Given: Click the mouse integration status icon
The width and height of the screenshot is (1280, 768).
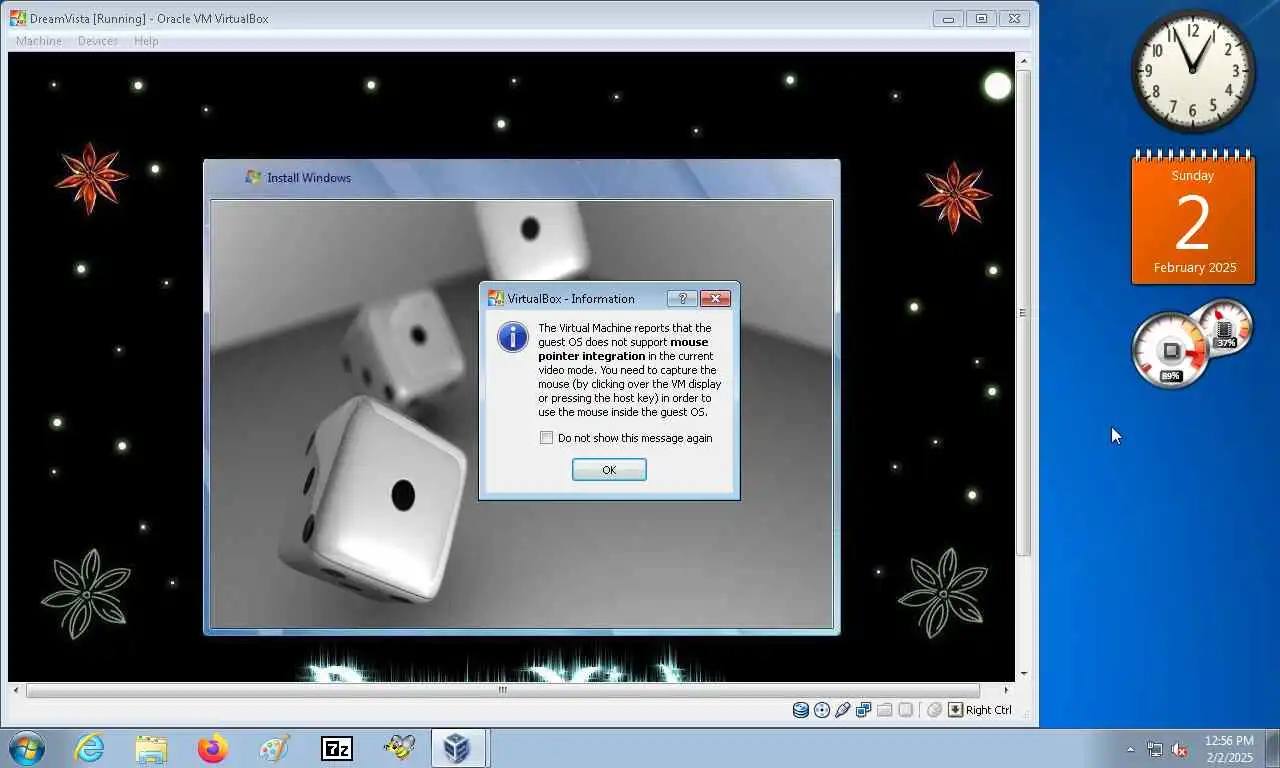Looking at the screenshot, I should point(934,710).
